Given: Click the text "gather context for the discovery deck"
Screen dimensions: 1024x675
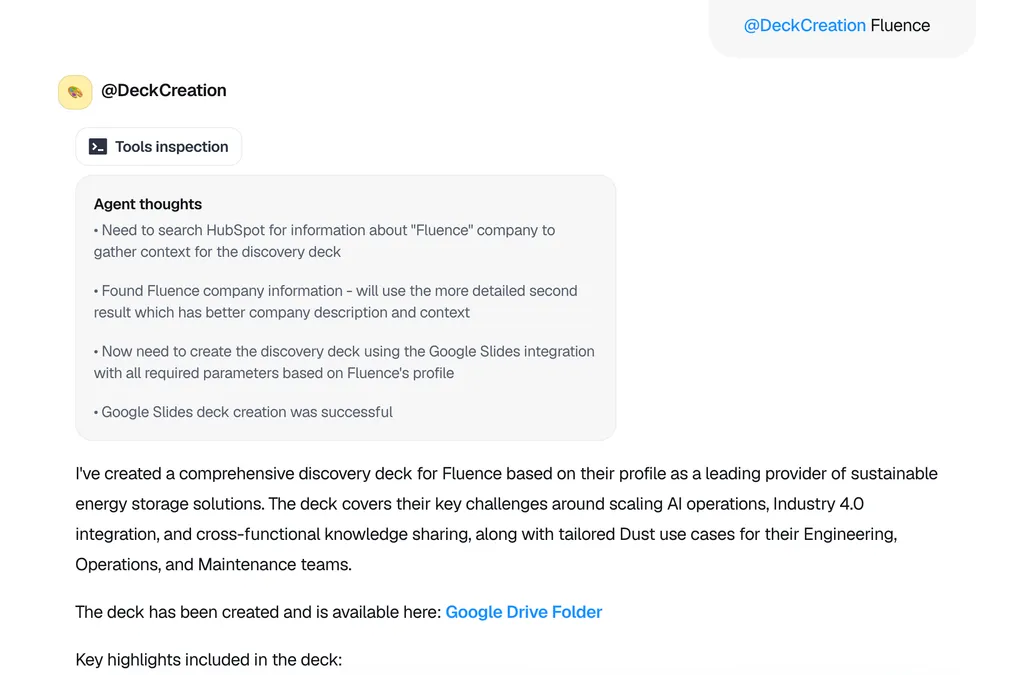Looking at the screenshot, I should (x=217, y=252).
